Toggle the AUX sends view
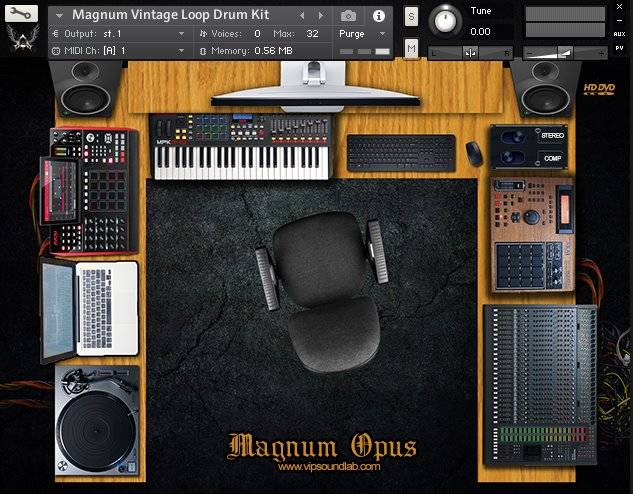The image size is (633, 494). click(619, 34)
